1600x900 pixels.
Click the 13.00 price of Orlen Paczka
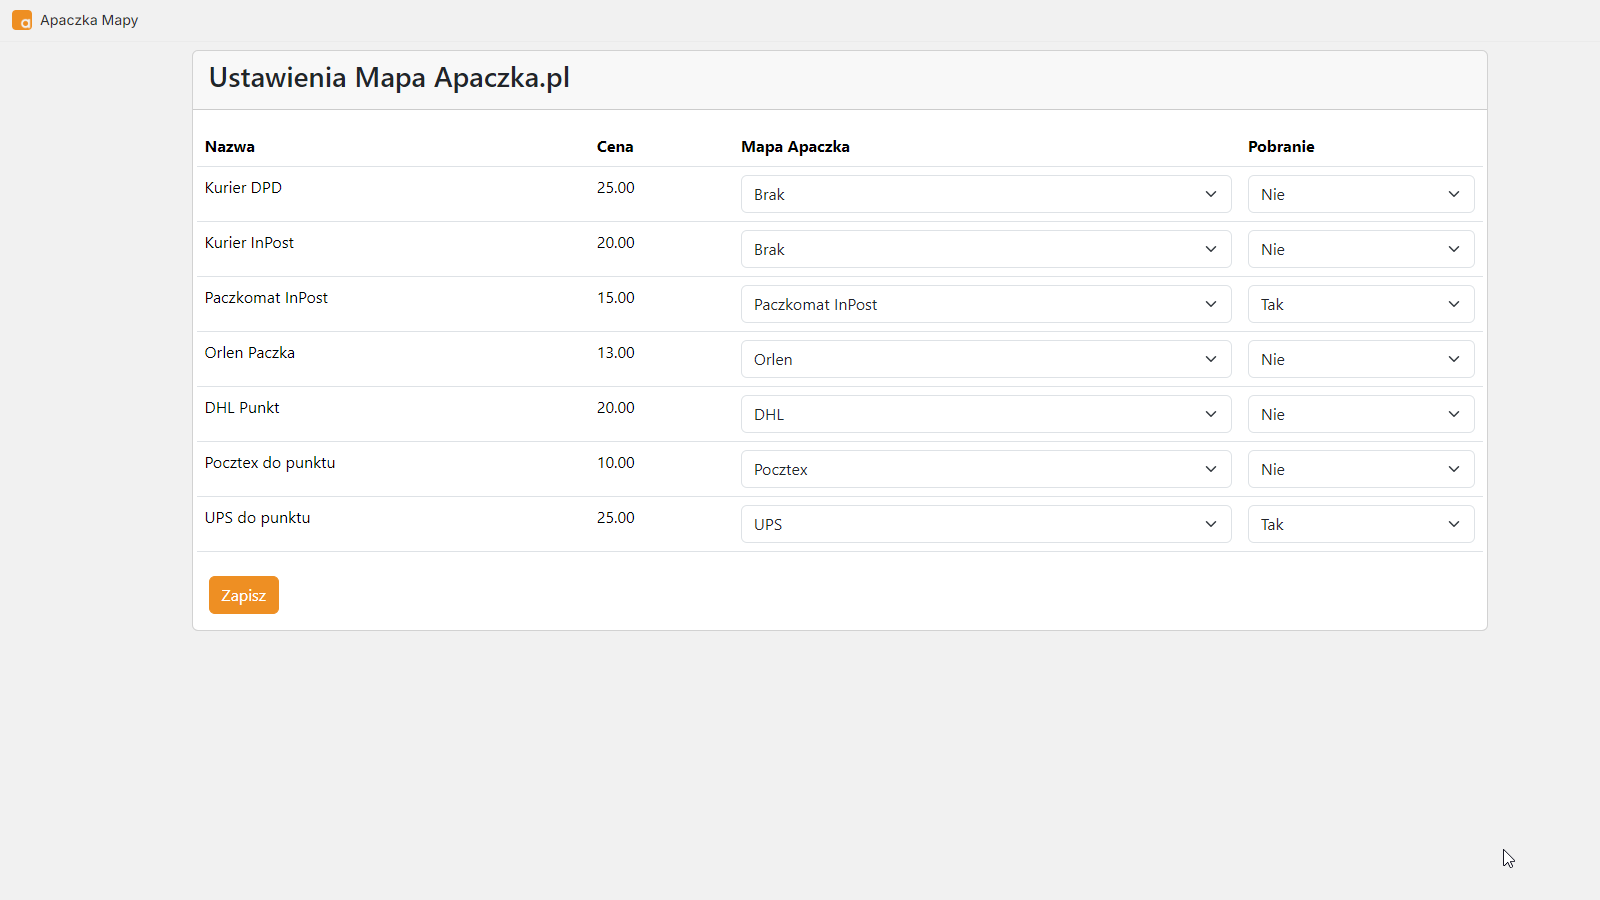click(616, 353)
